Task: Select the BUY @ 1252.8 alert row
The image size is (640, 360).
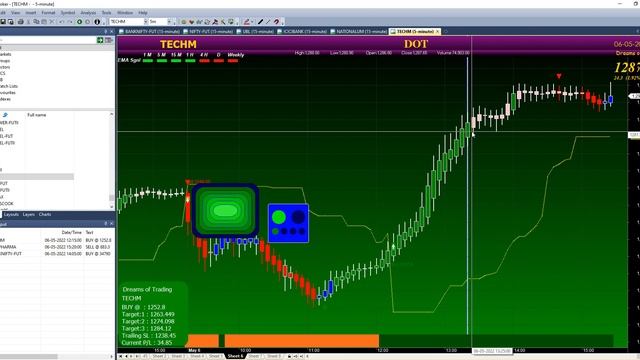Action: pyautogui.click(x=57, y=240)
